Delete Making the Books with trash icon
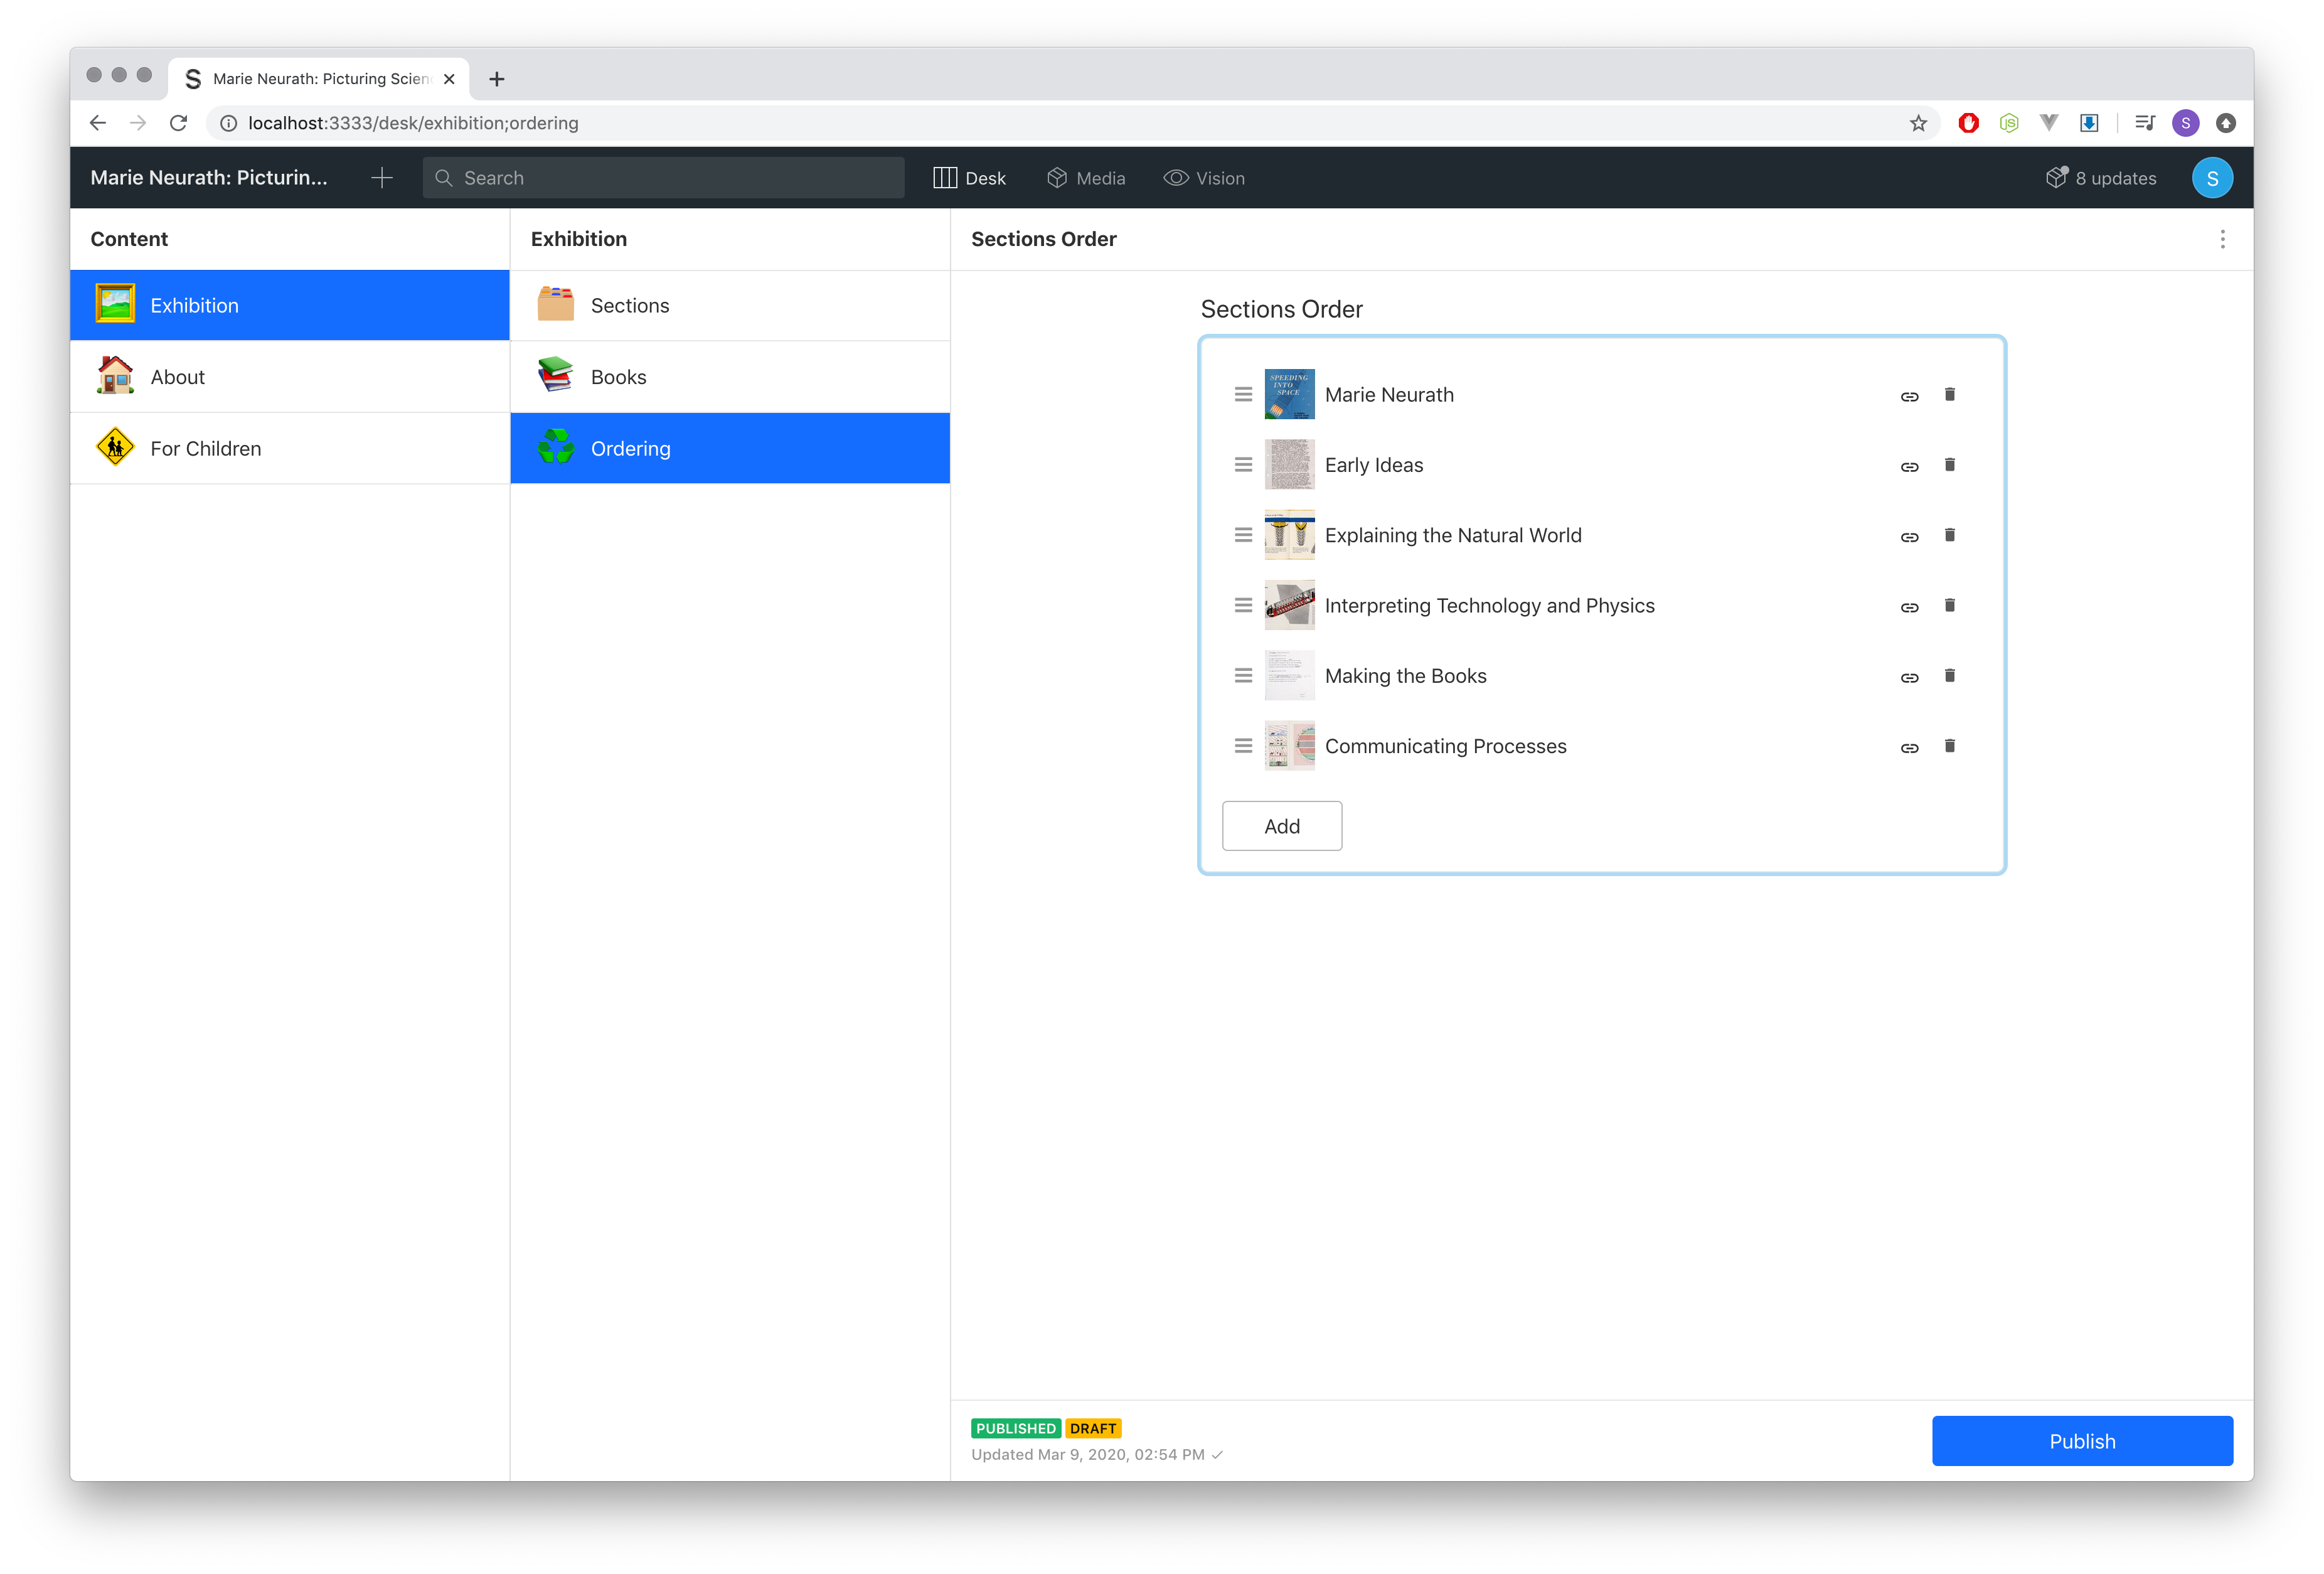 [1949, 675]
